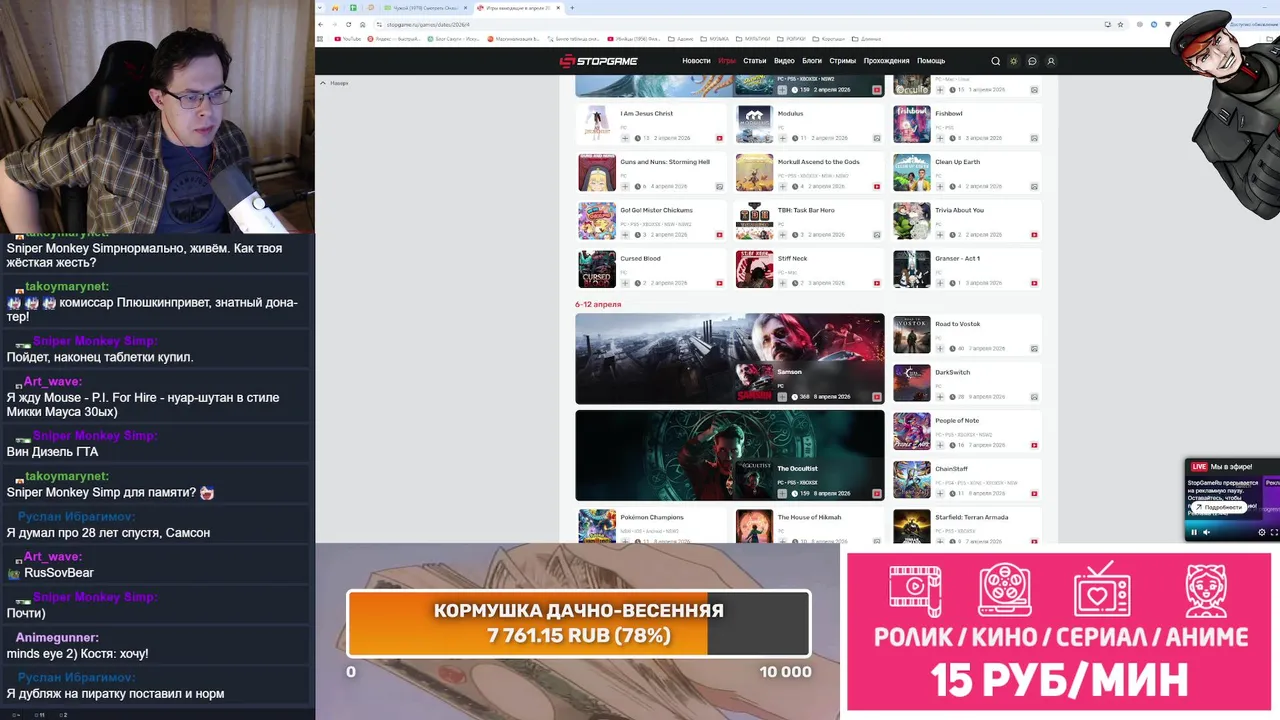Open the Помощь menu item
Image resolution: width=1280 pixels, height=720 pixels.
(931, 61)
